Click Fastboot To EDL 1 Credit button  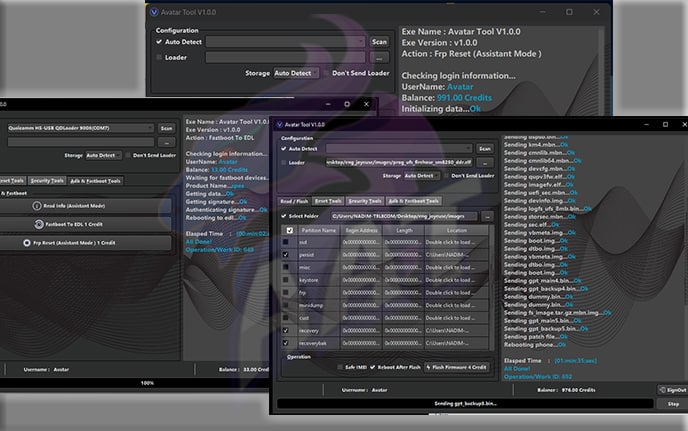85,224
